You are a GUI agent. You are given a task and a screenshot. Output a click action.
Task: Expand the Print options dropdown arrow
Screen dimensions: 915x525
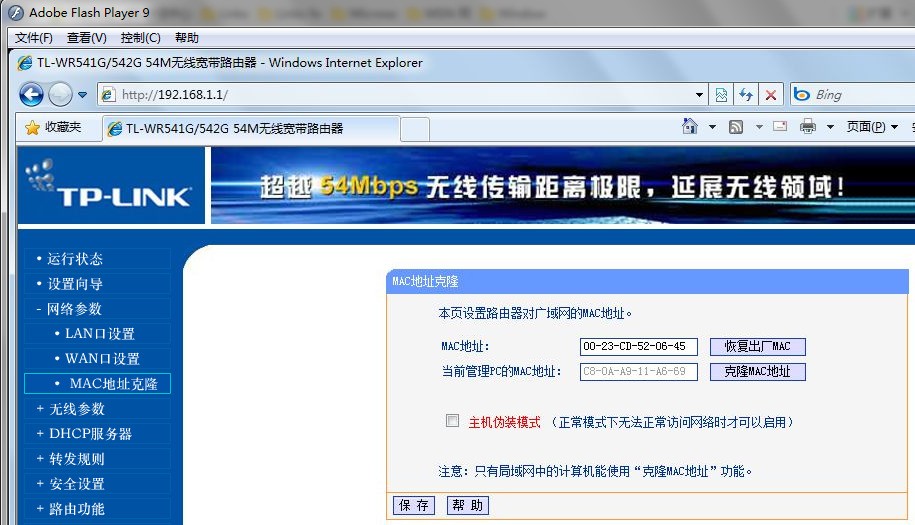click(x=830, y=127)
